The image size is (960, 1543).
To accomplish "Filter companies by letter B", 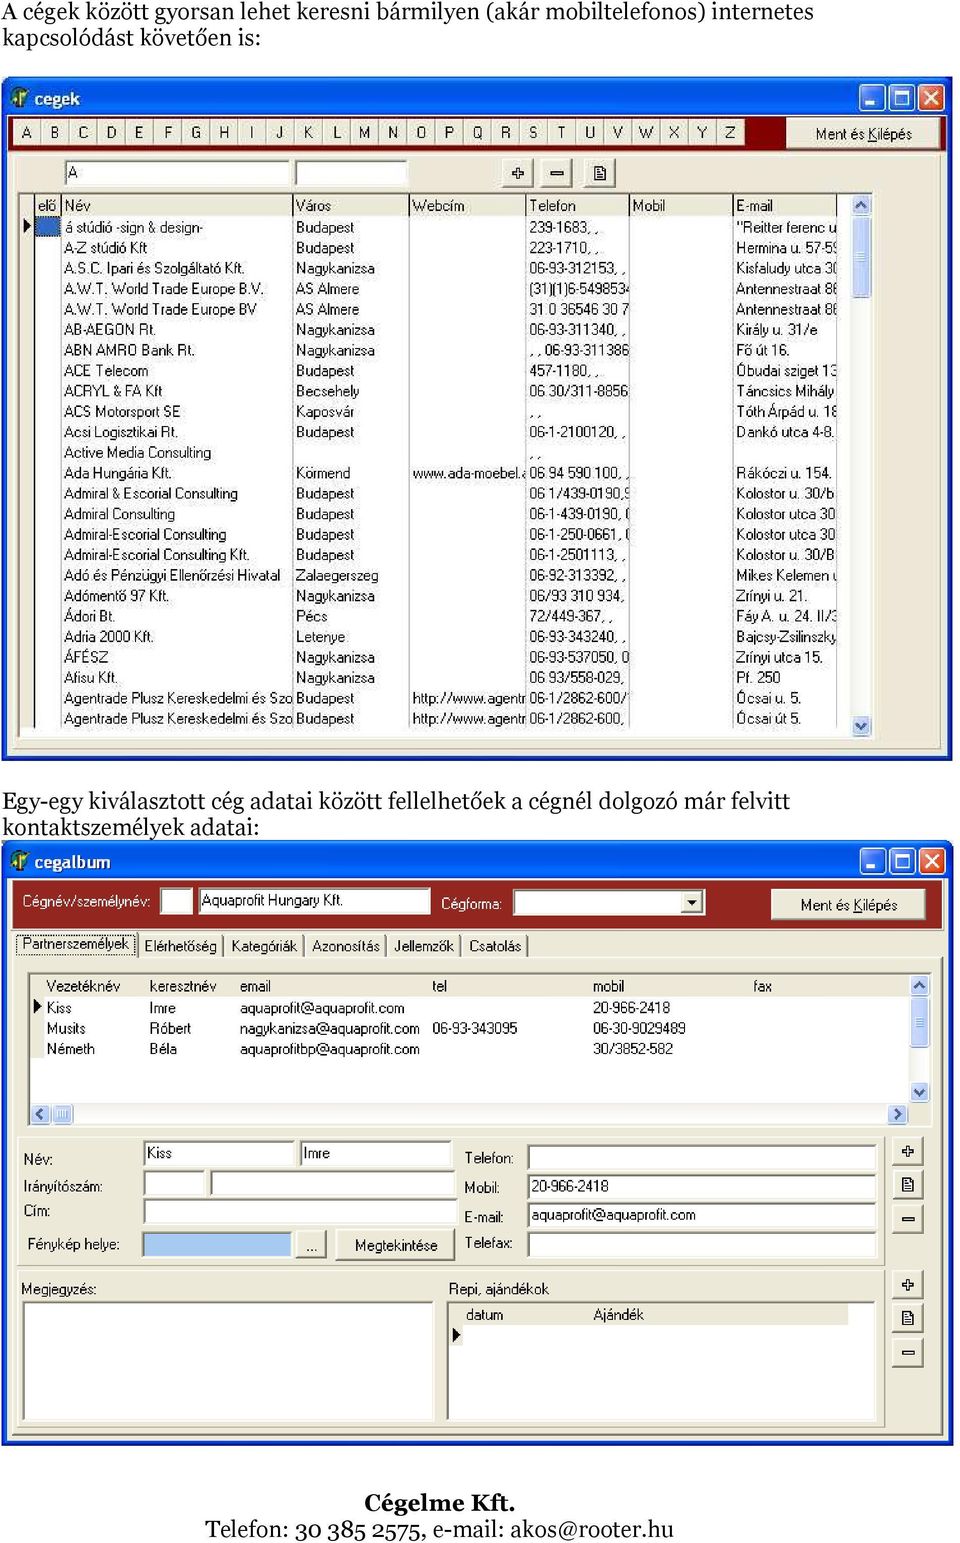I will pos(55,132).
